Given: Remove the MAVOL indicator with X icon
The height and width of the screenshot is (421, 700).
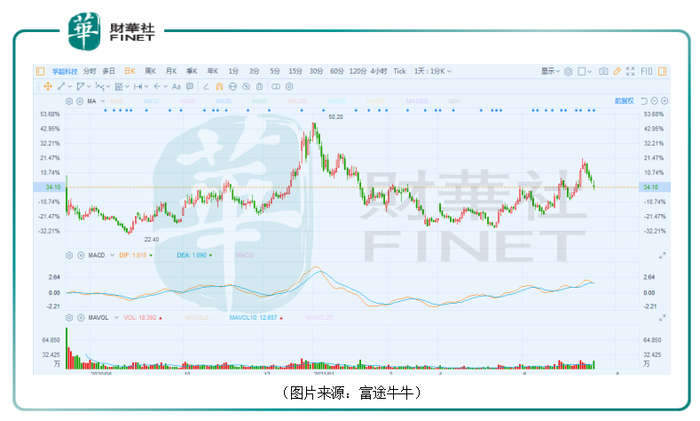Looking at the screenshot, I should click(81, 318).
